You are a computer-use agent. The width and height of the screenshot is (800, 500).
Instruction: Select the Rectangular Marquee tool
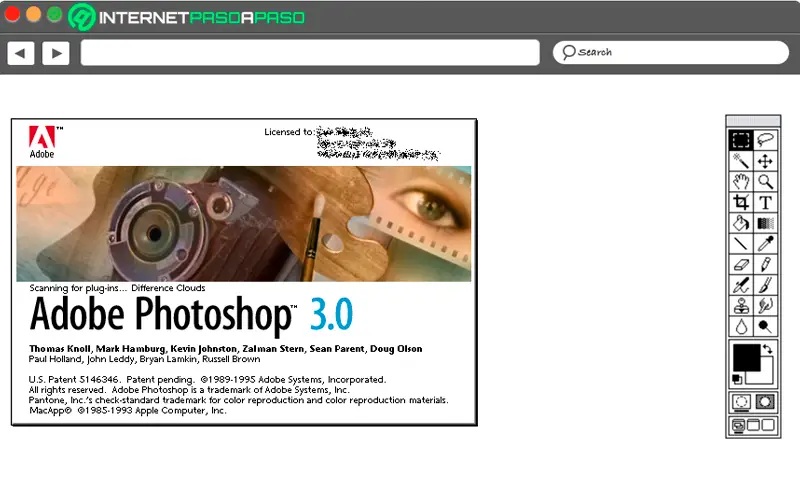[x=741, y=140]
